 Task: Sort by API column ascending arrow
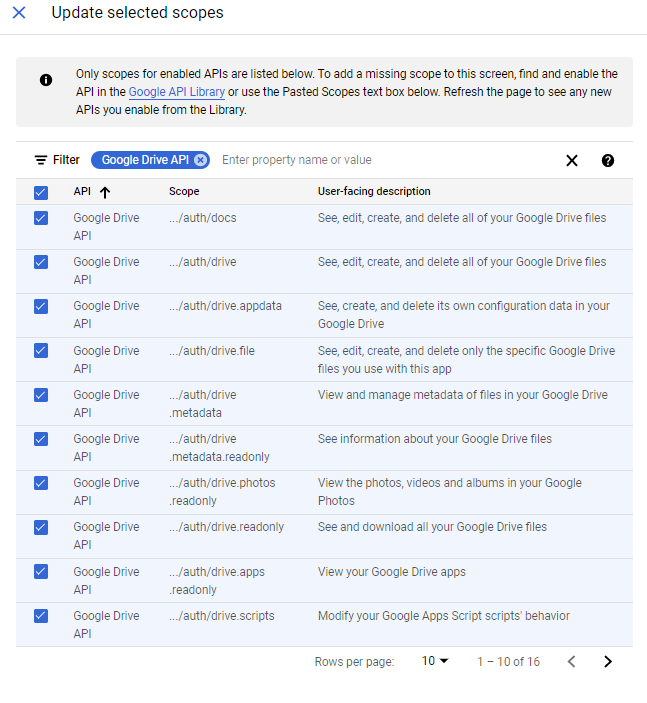coord(105,192)
